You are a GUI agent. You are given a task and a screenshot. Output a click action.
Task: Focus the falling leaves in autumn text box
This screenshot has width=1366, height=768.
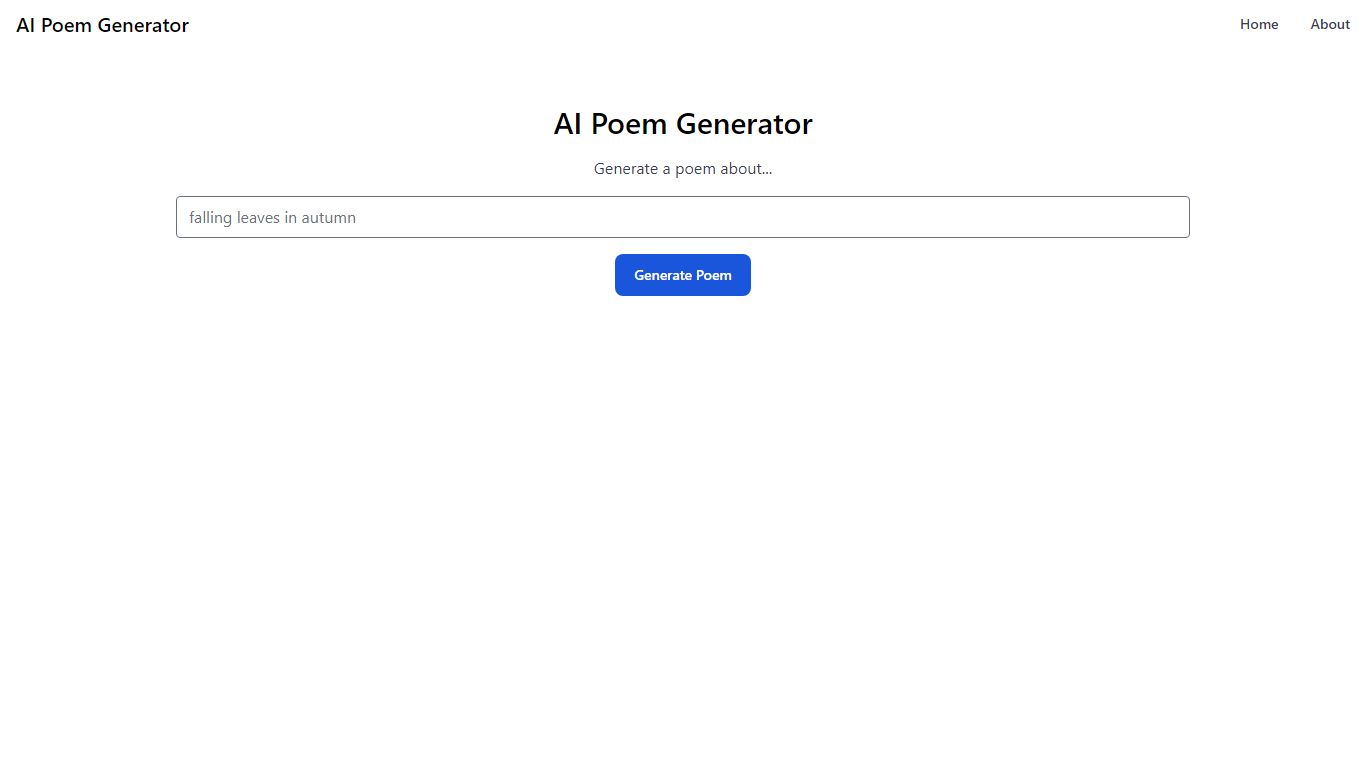pyautogui.click(x=683, y=217)
